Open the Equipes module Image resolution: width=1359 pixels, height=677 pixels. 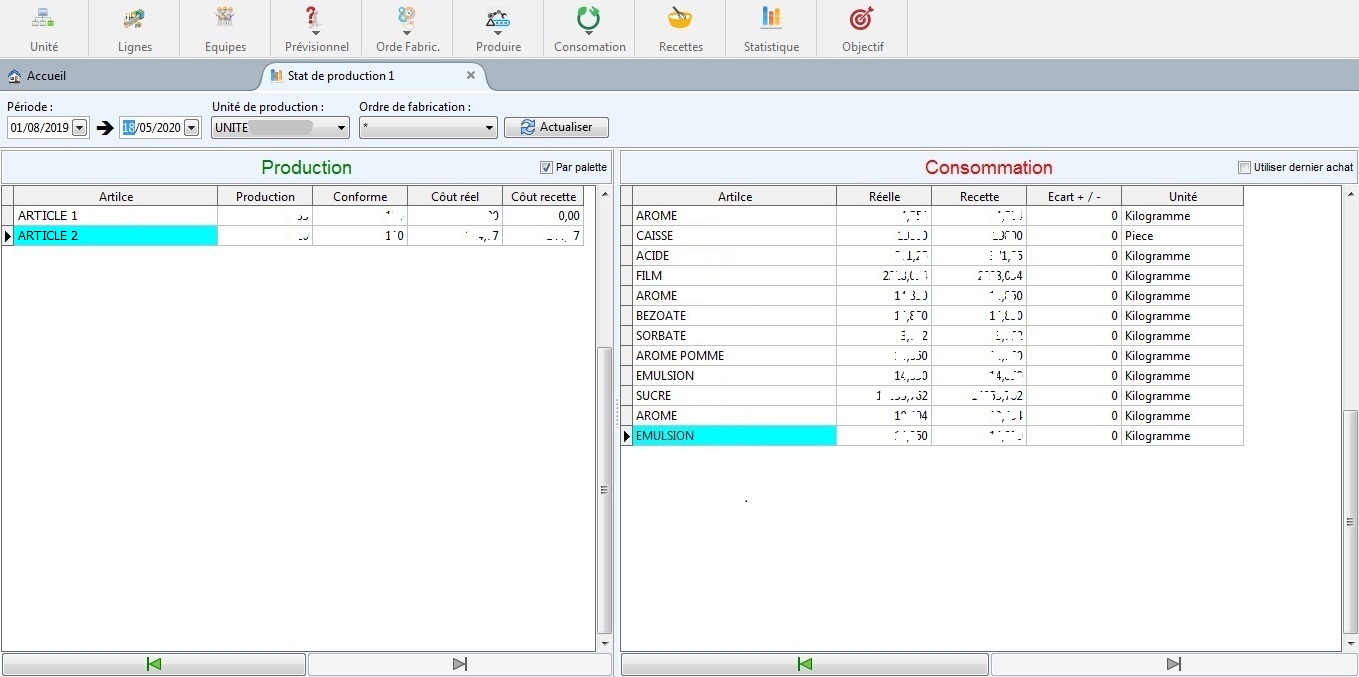225,28
